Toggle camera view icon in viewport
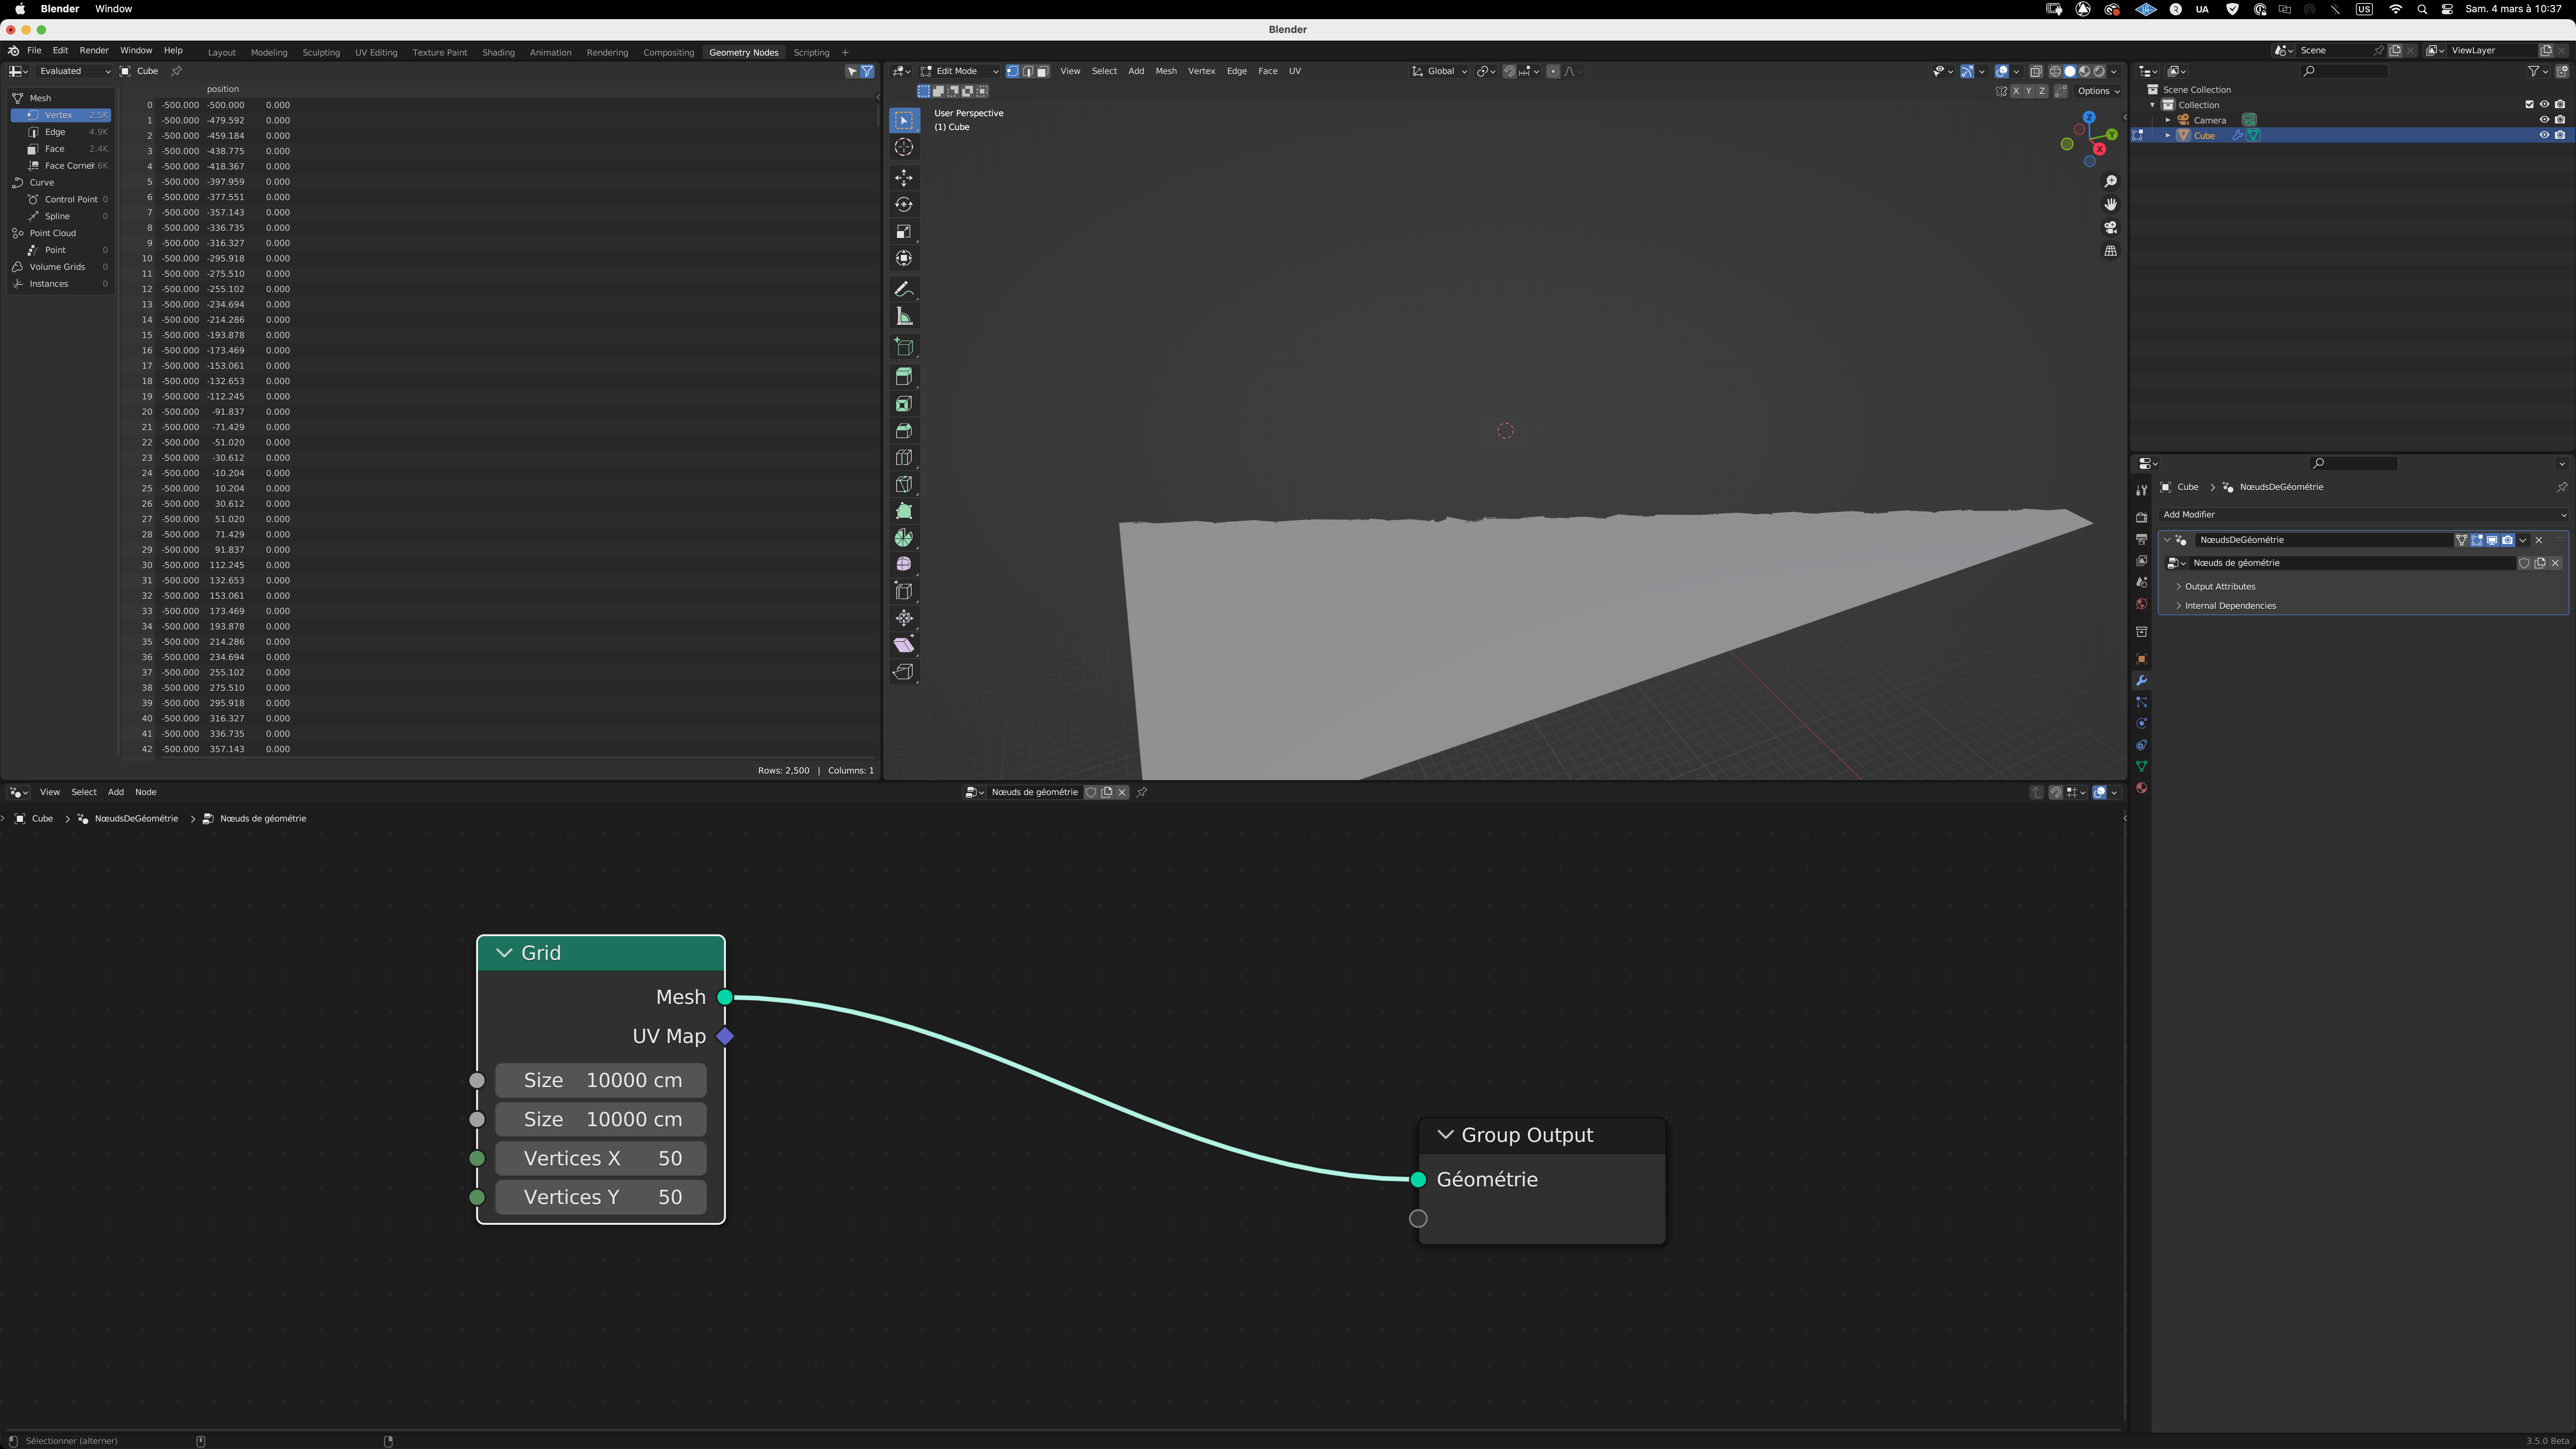The image size is (2576, 1449). (2111, 228)
